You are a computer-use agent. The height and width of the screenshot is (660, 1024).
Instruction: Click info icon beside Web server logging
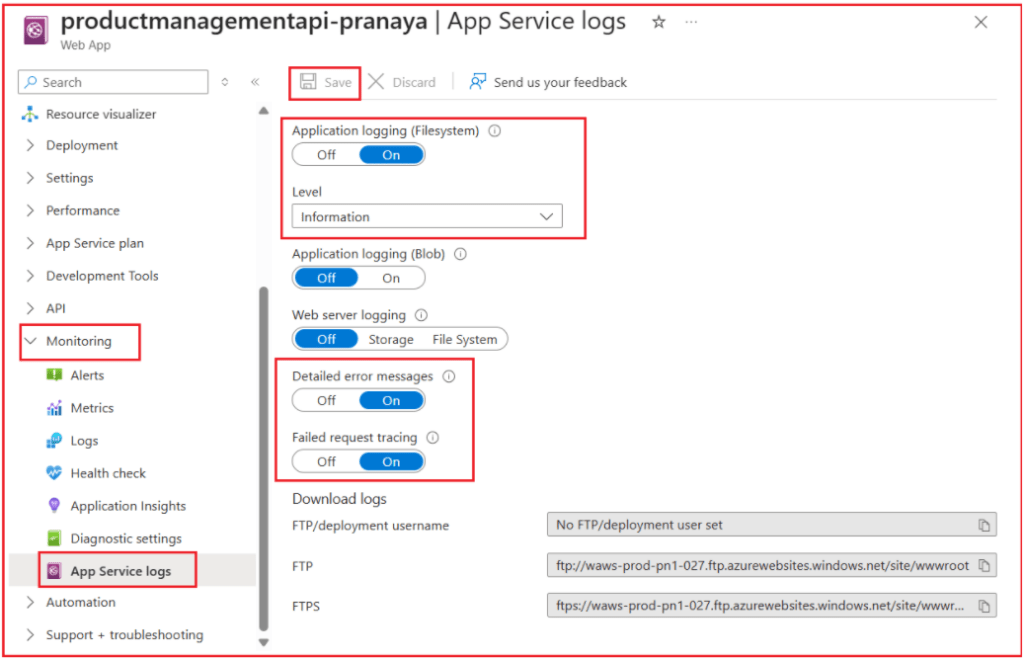tap(421, 315)
